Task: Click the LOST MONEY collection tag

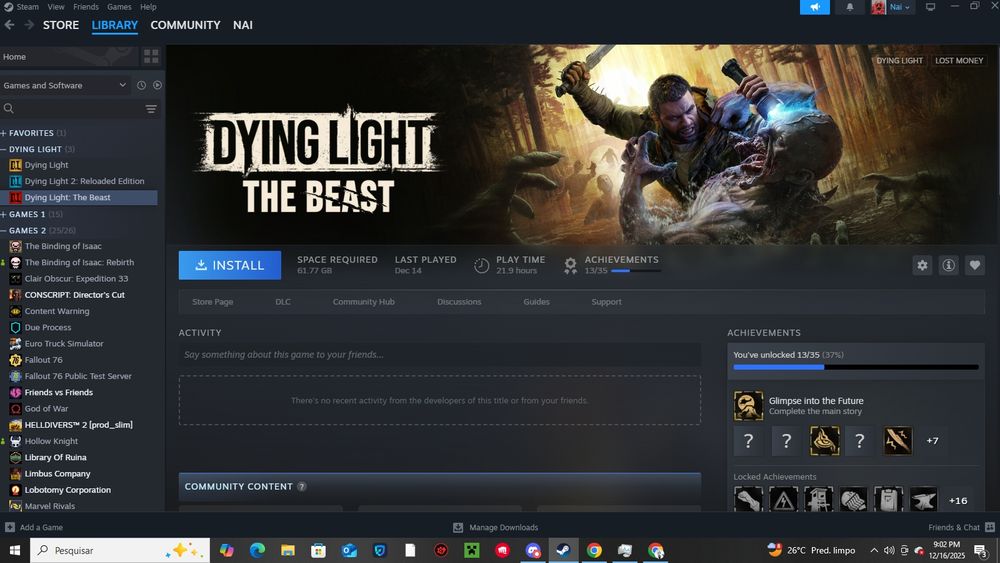Action: [959, 61]
